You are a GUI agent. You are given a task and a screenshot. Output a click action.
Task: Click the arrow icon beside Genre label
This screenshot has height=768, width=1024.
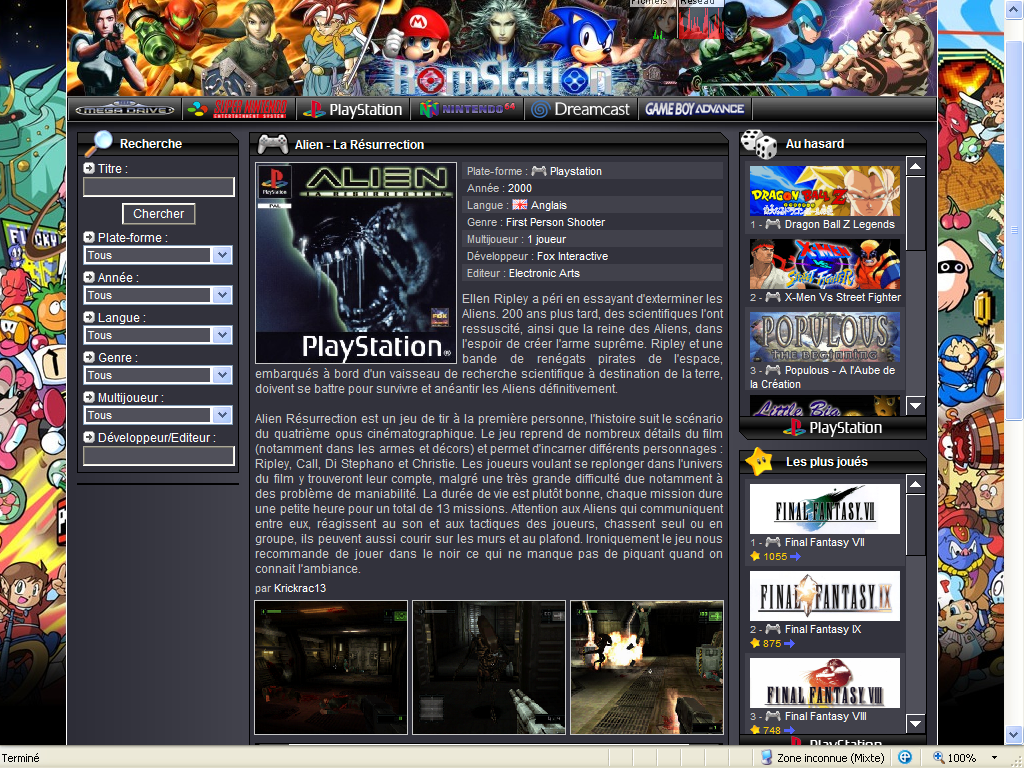(x=89, y=357)
